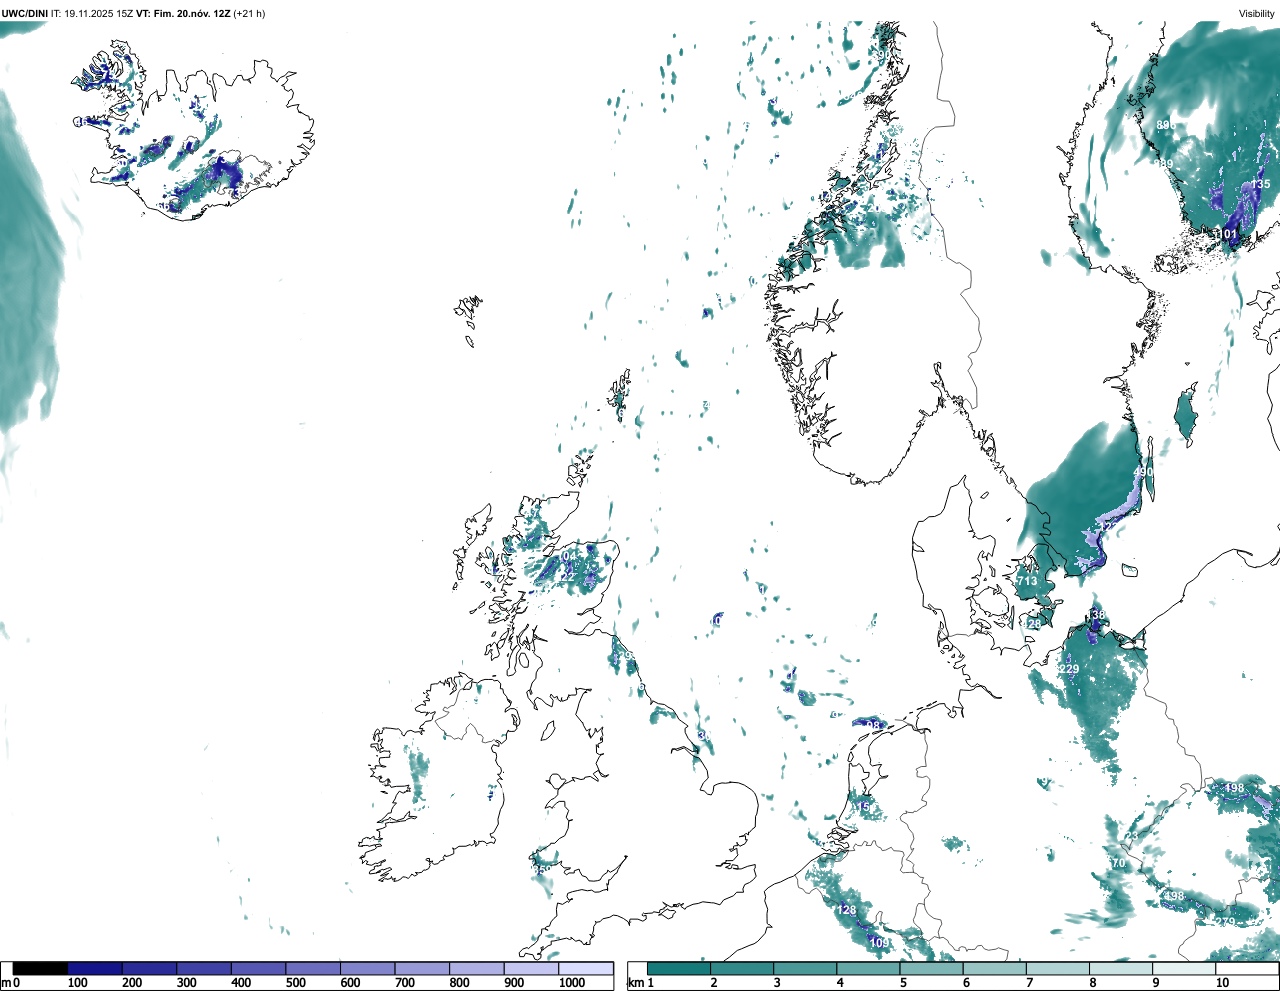This screenshot has height=991, width=1280.
Task: Click the '1000' tick label on the meter legend
Action: [x=572, y=983]
